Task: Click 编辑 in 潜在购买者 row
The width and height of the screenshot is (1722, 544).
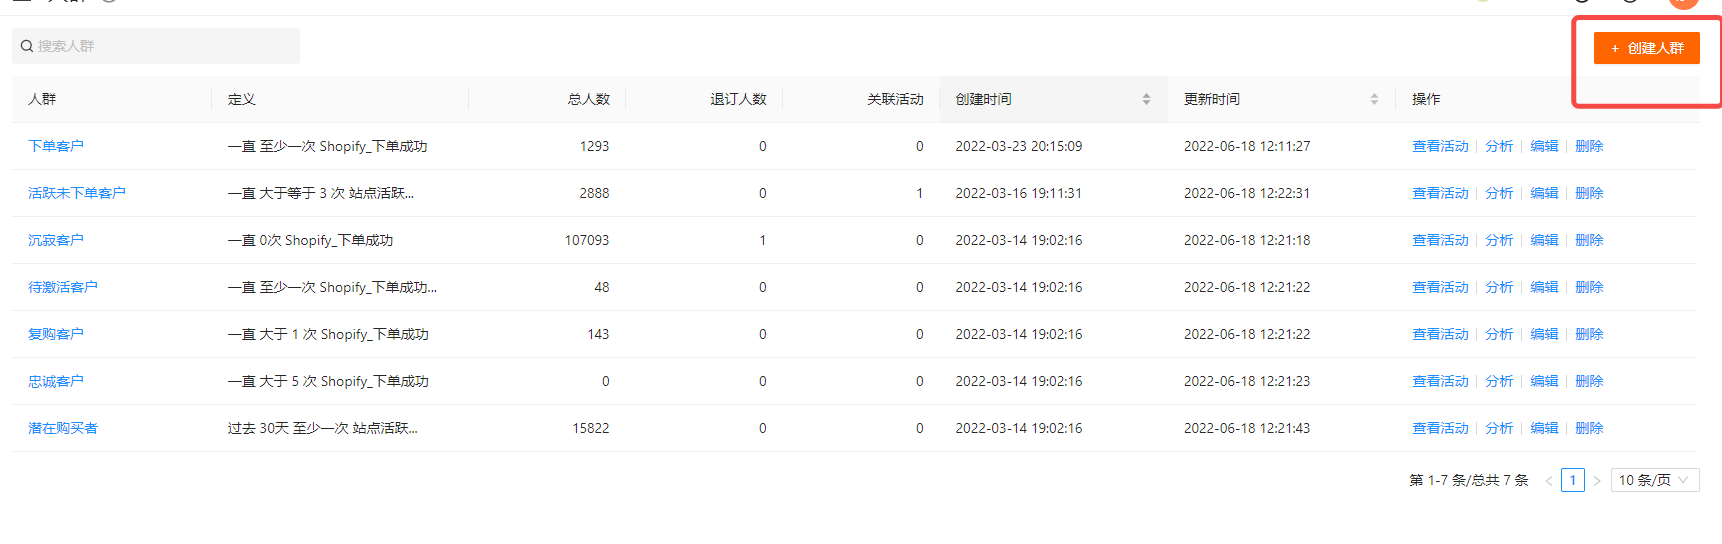Action: 1544,428
